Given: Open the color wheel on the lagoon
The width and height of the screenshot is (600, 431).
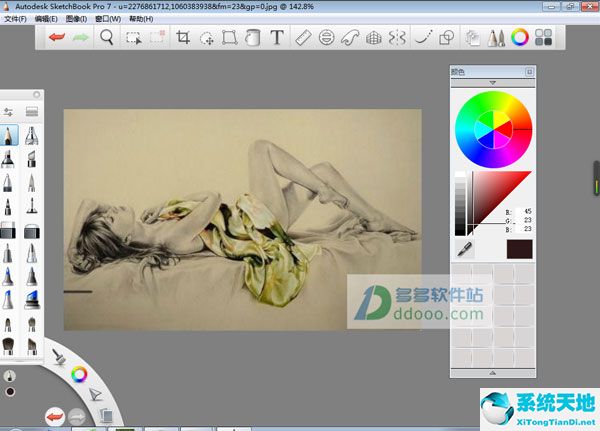Looking at the screenshot, I should click(79, 374).
